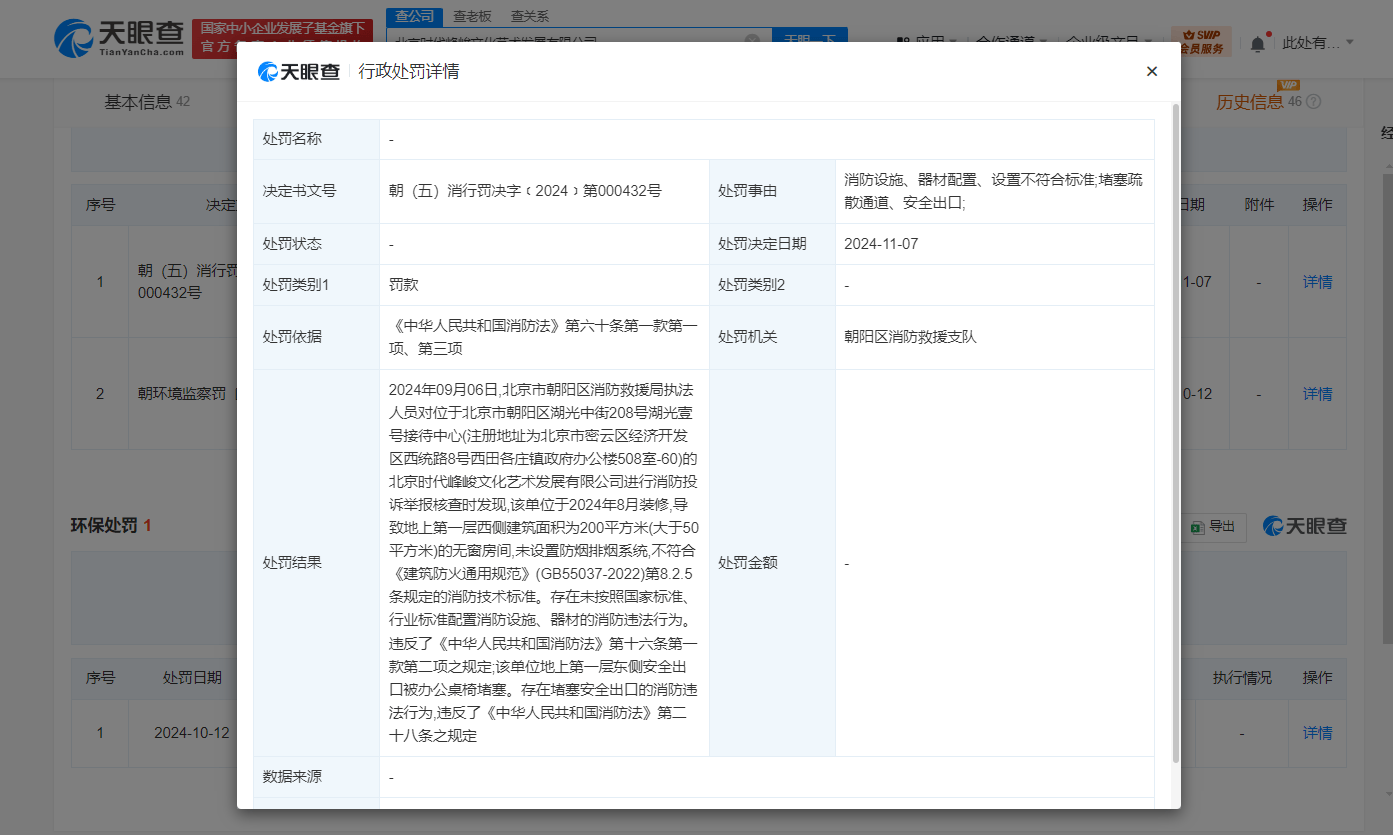
Task: Select the 查公司 search tab
Action: tap(415, 16)
